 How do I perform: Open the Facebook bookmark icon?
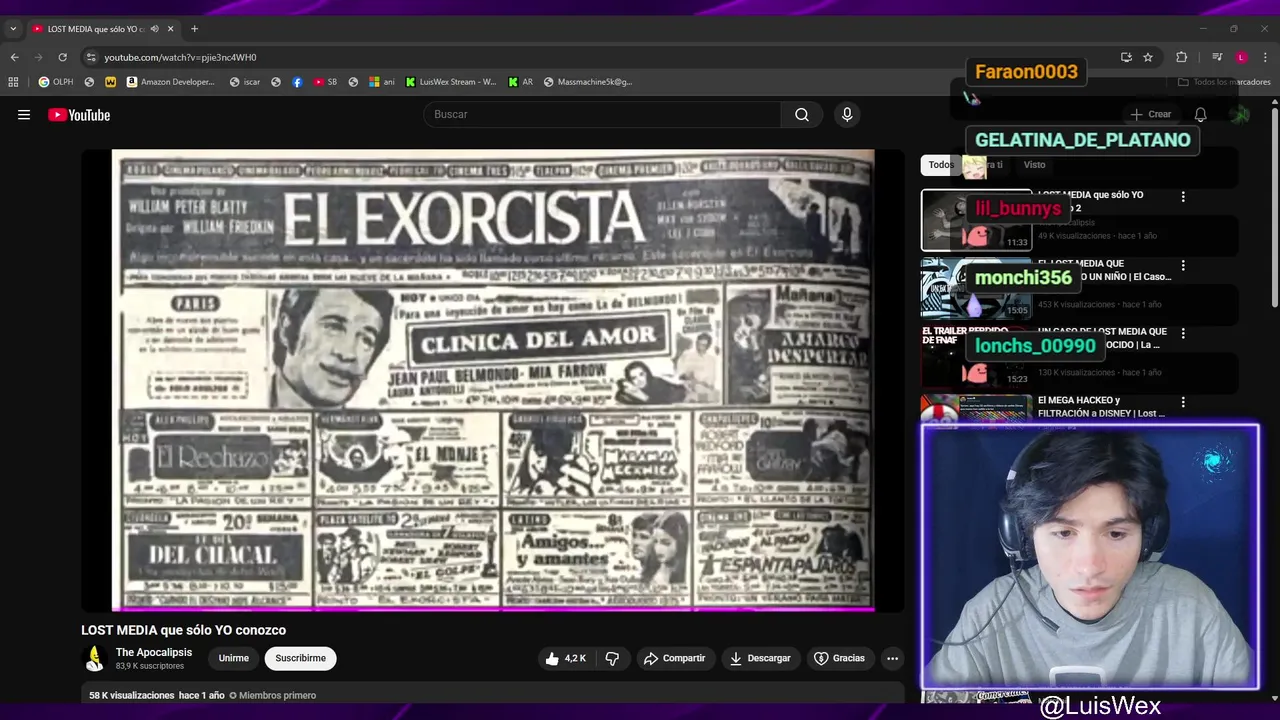(x=297, y=82)
